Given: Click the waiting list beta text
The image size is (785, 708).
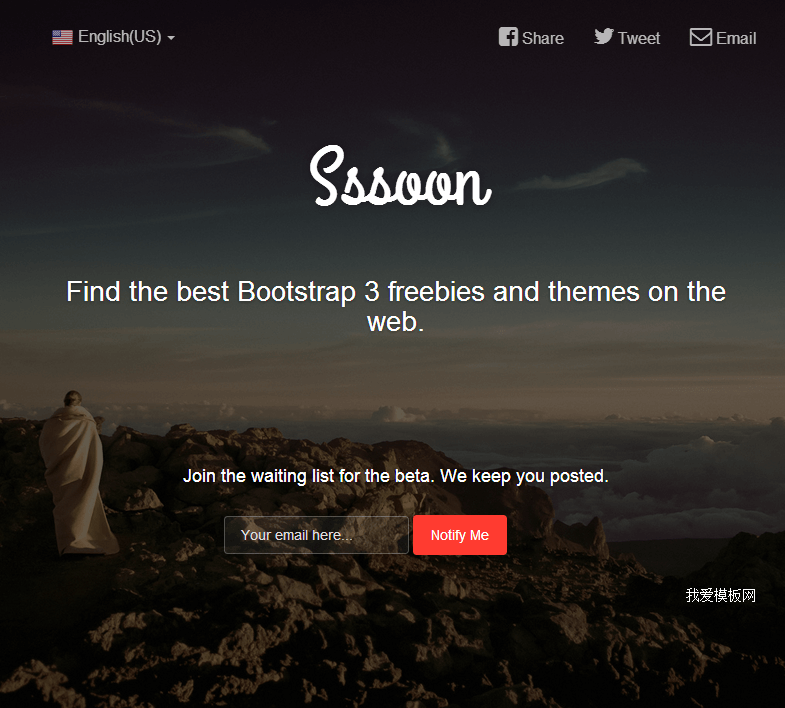Looking at the screenshot, I should coord(309,476).
